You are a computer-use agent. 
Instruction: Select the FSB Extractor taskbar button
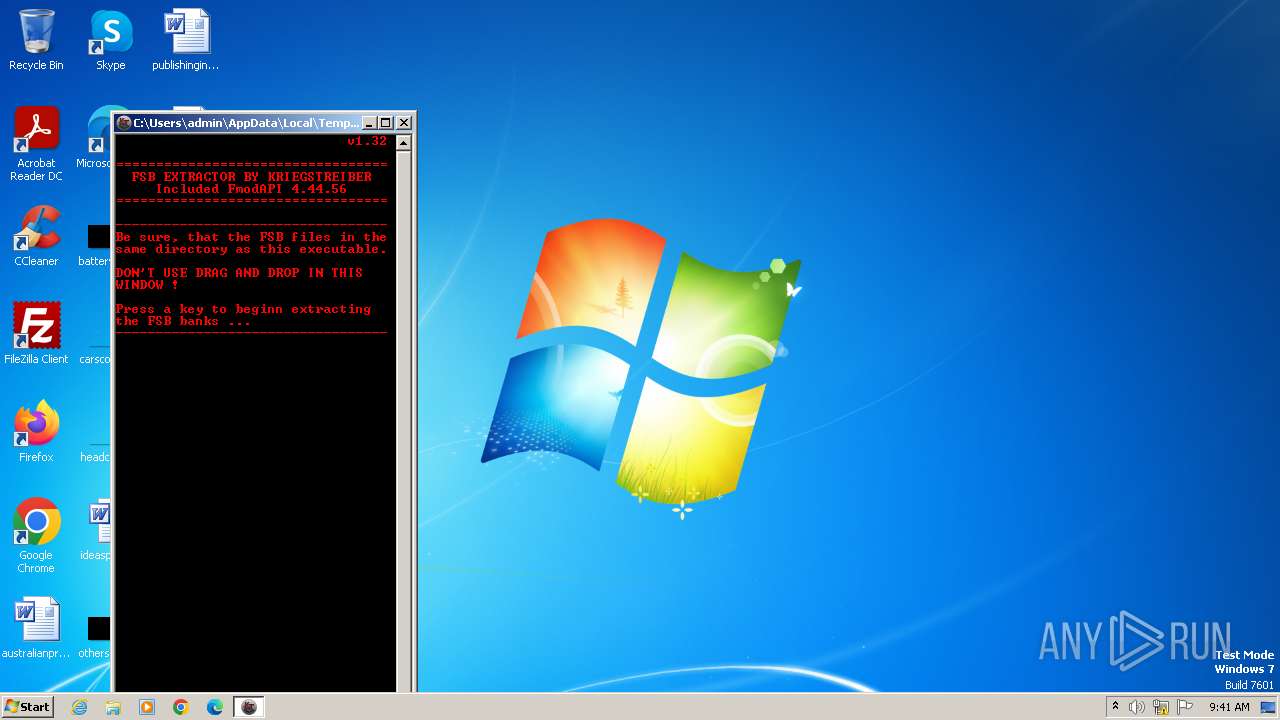249,707
